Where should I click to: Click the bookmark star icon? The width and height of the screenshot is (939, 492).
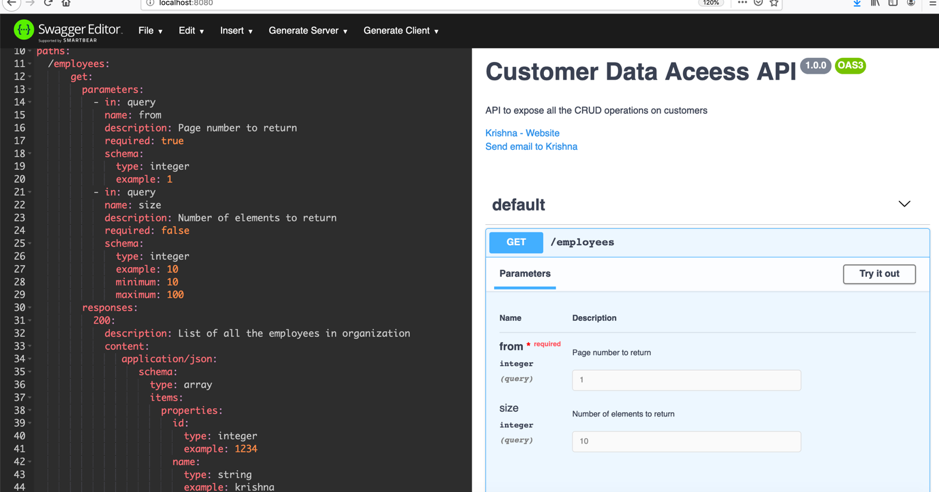click(774, 4)
